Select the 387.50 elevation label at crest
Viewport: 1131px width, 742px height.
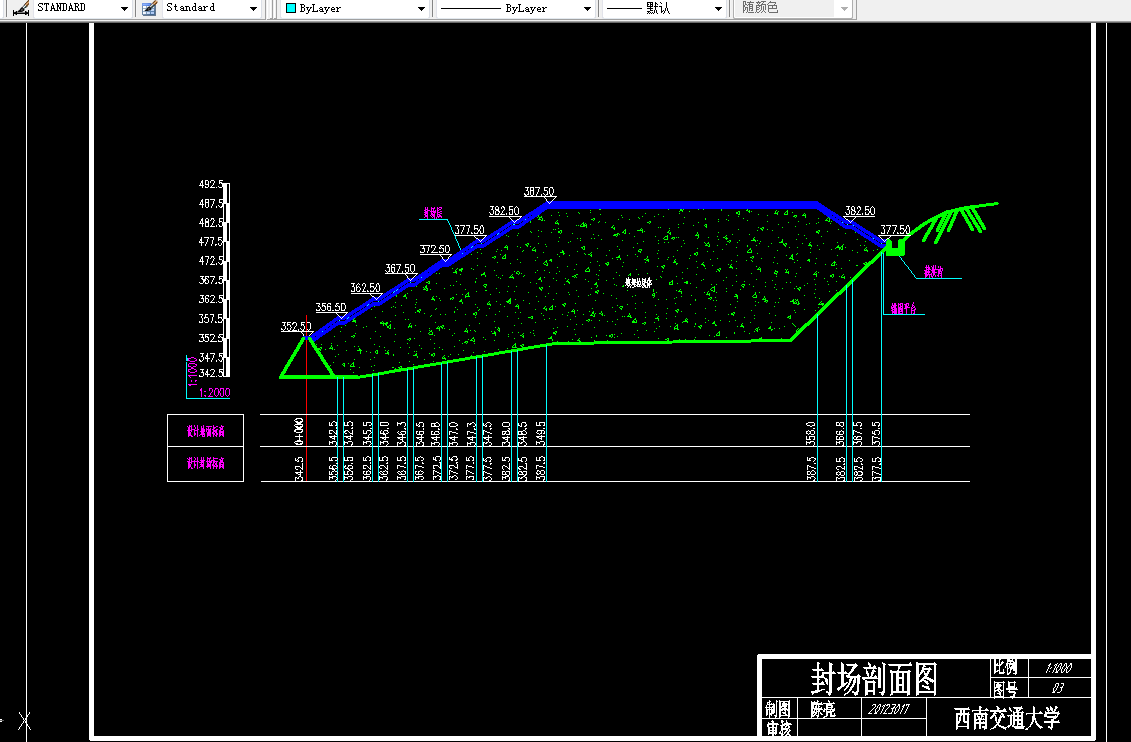tap(539, 192)
